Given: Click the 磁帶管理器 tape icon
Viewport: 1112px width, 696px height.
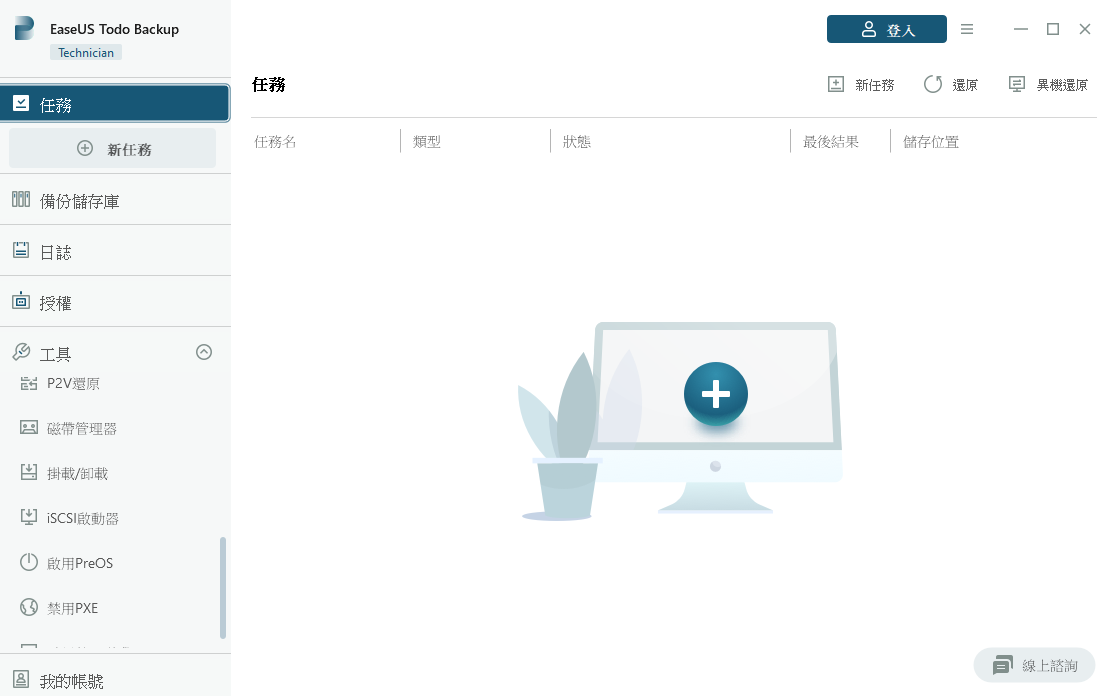Looking at the screenshot, I should (x=29, y=428).
